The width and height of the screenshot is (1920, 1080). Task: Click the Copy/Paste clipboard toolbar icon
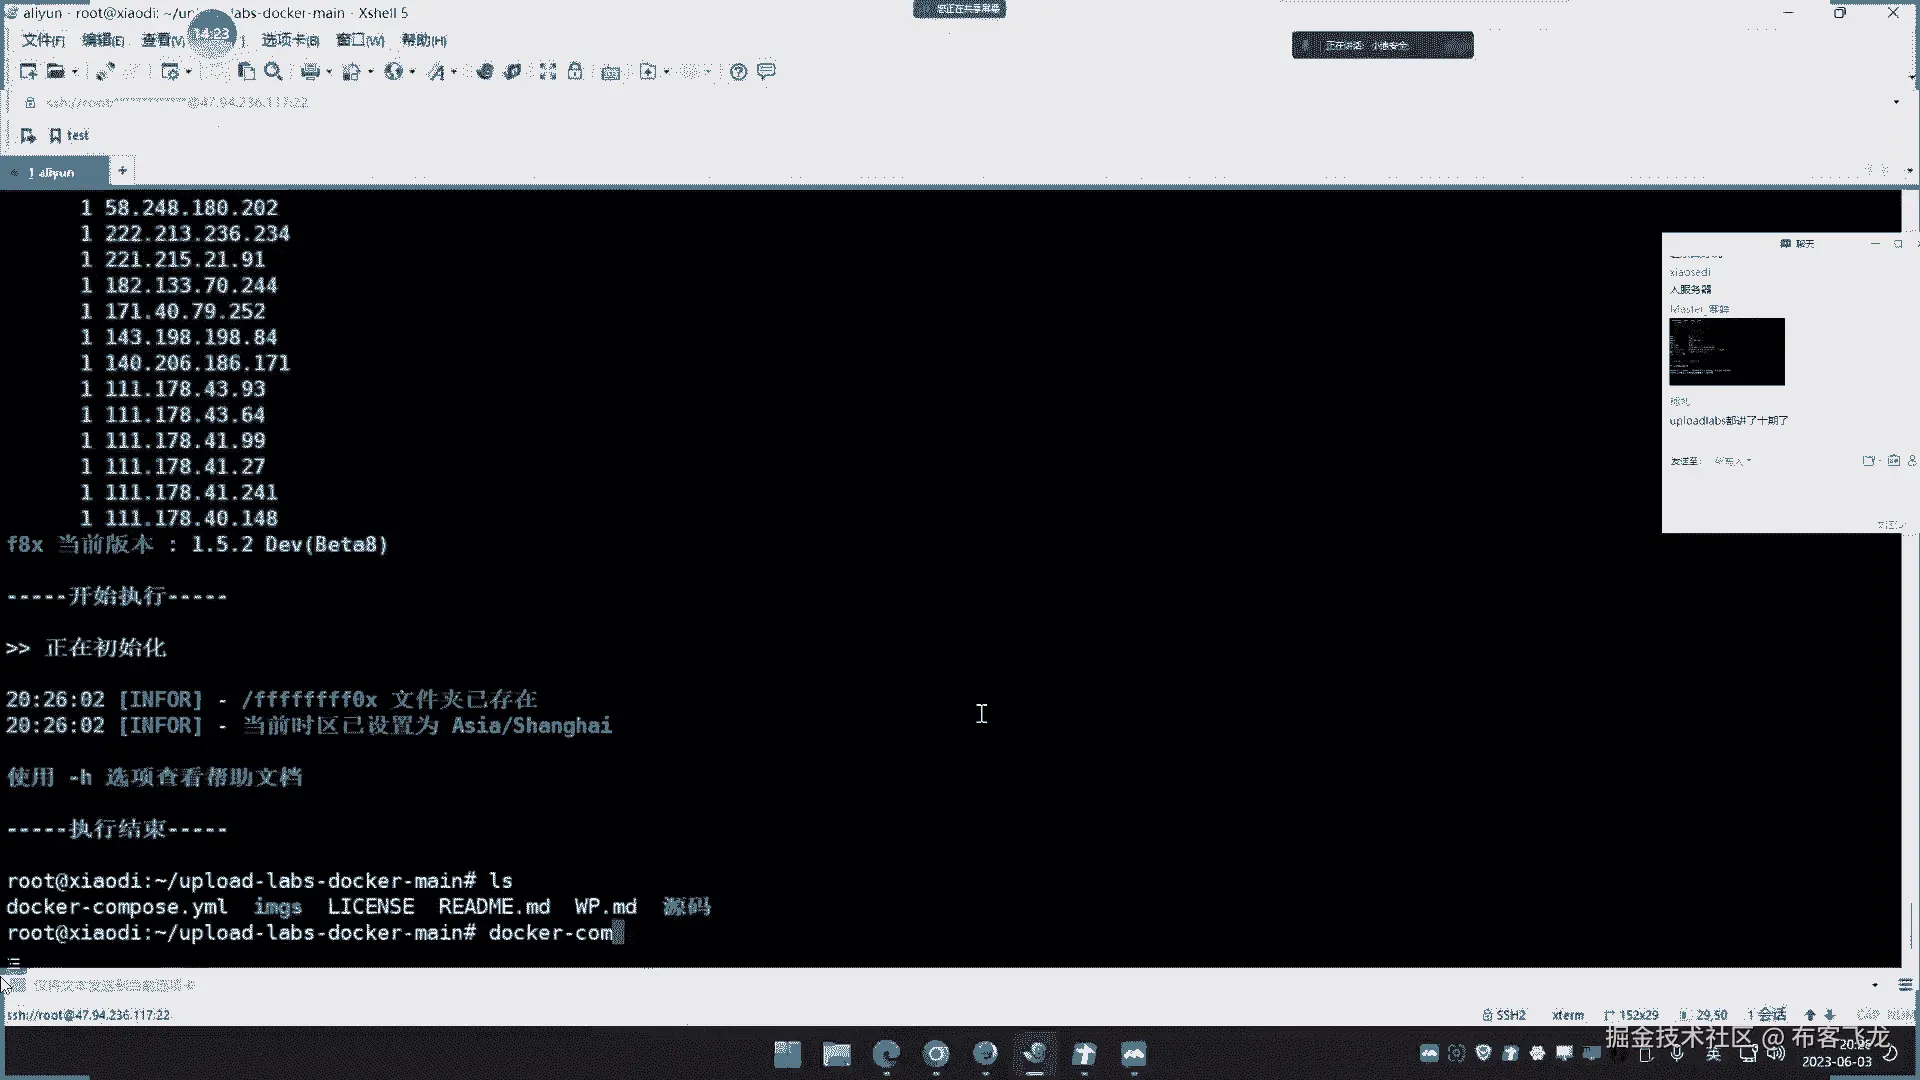(x=246, y=71)
